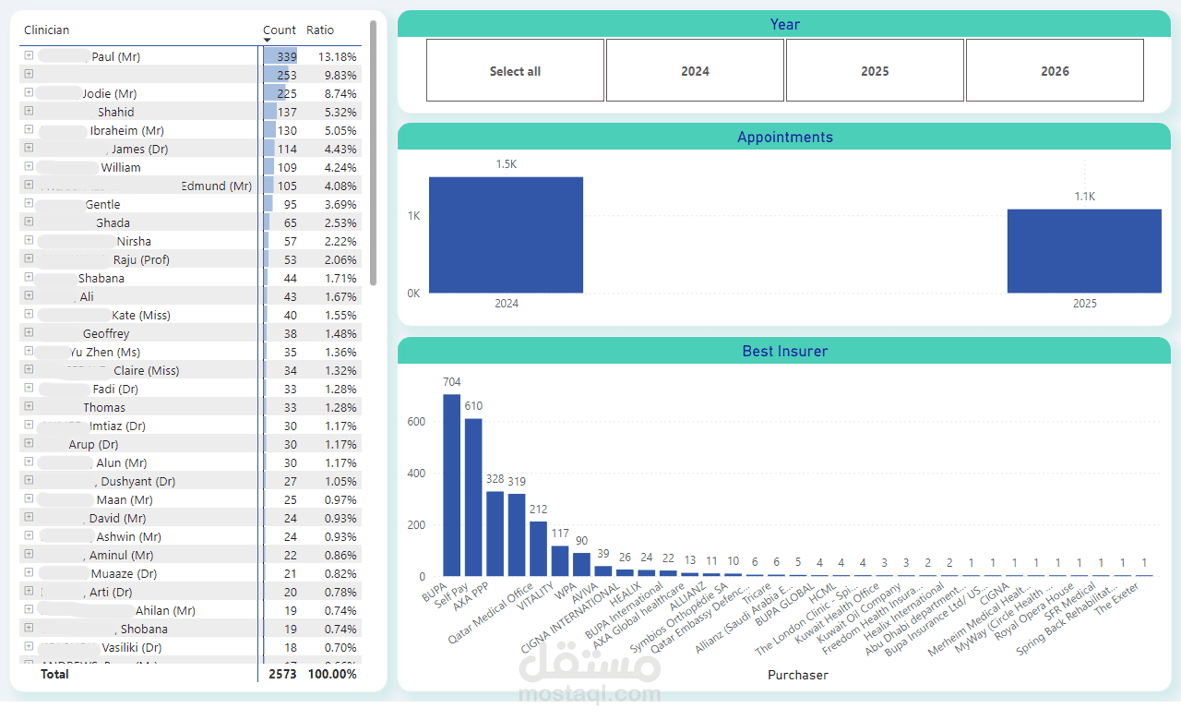
Task: Click the 1.1K label above 2025 bar
Action: pyautogui.click(x=1085, y=196)
